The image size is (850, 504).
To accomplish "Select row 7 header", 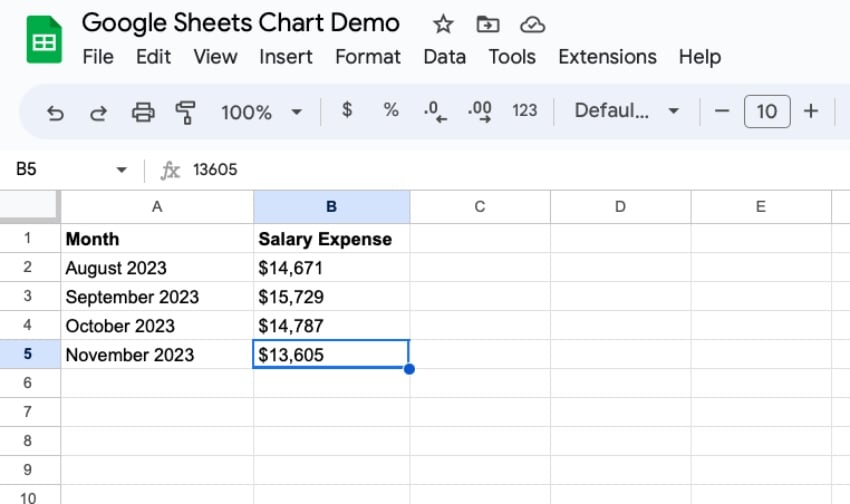I will pos(30,412).
